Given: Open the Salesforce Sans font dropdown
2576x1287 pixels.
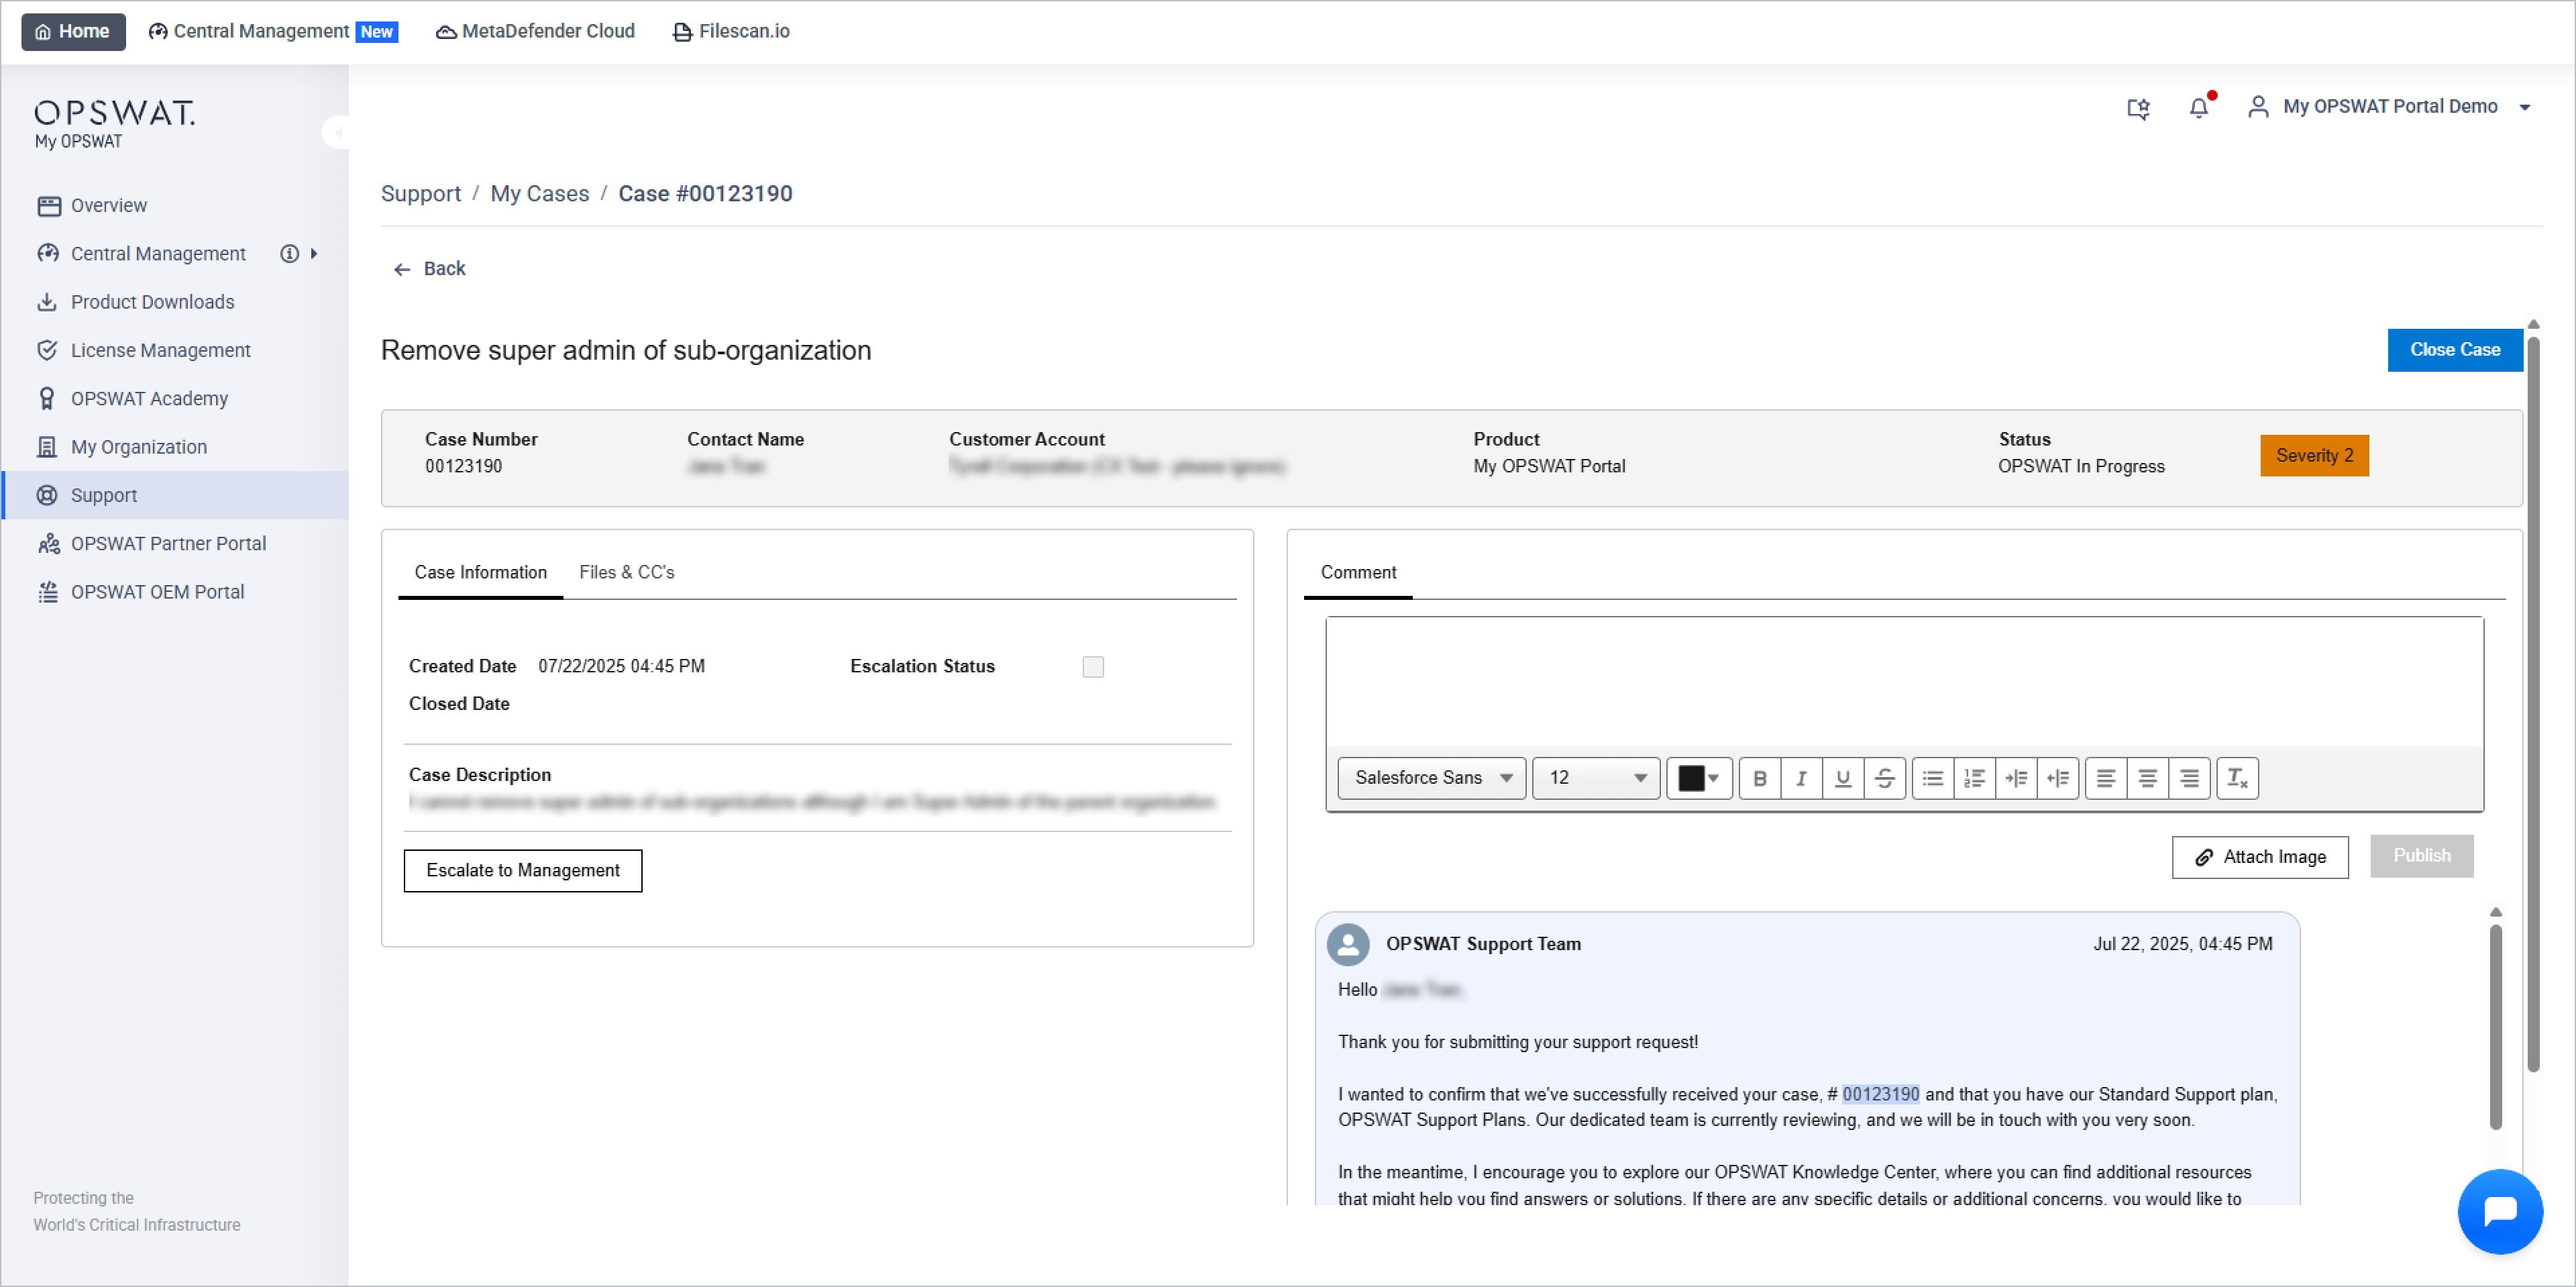Looking at the screenshot, I should 1432,778.
